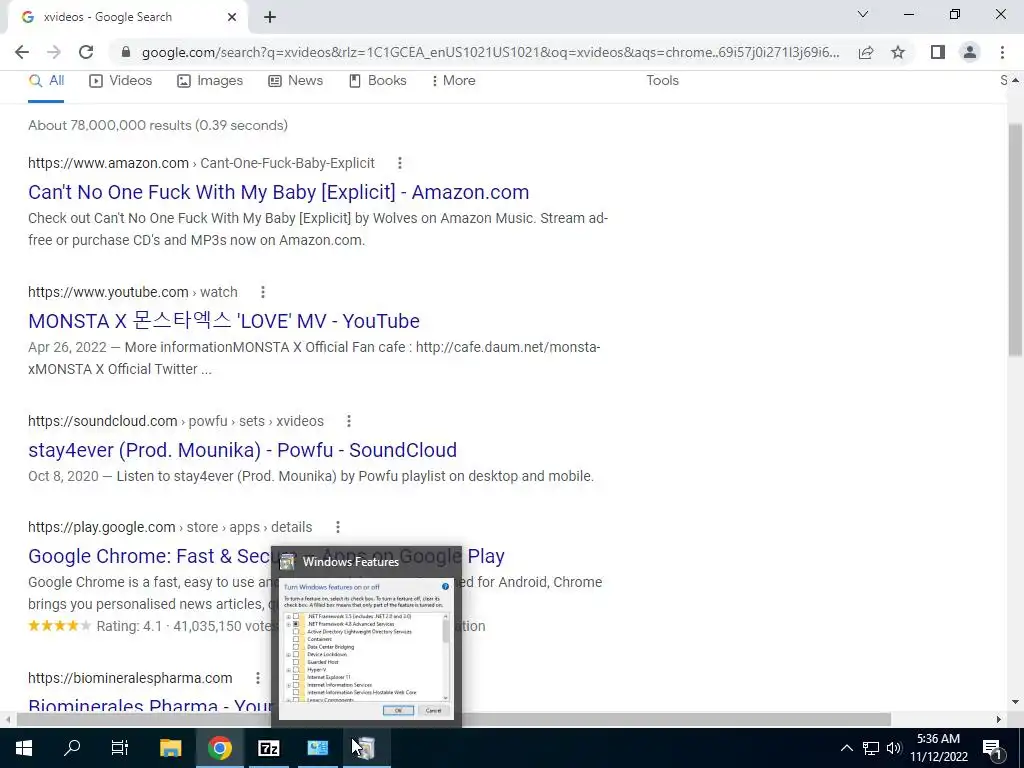
Task: Click the Windows Features preview title
Action: (x=351, y=562)
